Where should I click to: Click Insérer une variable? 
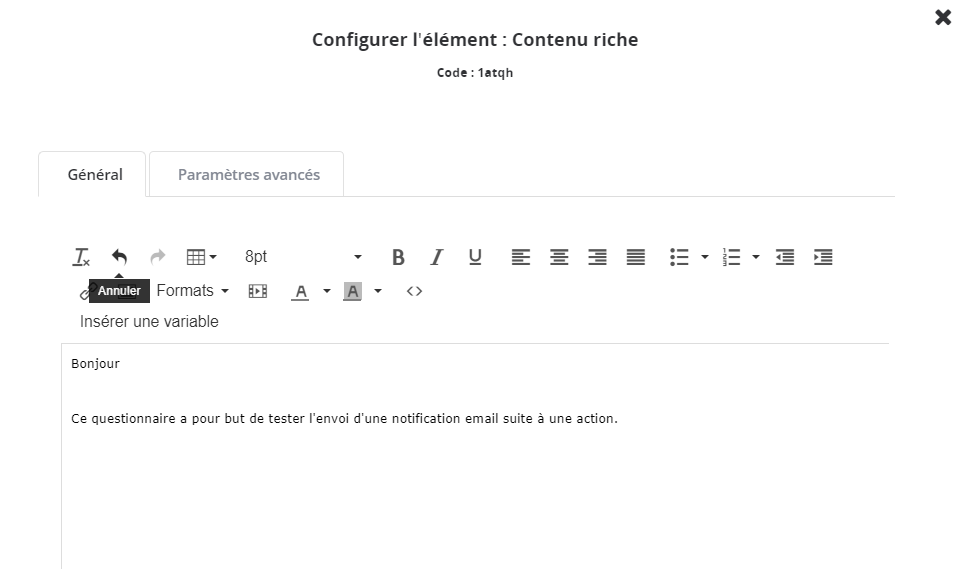149,322
